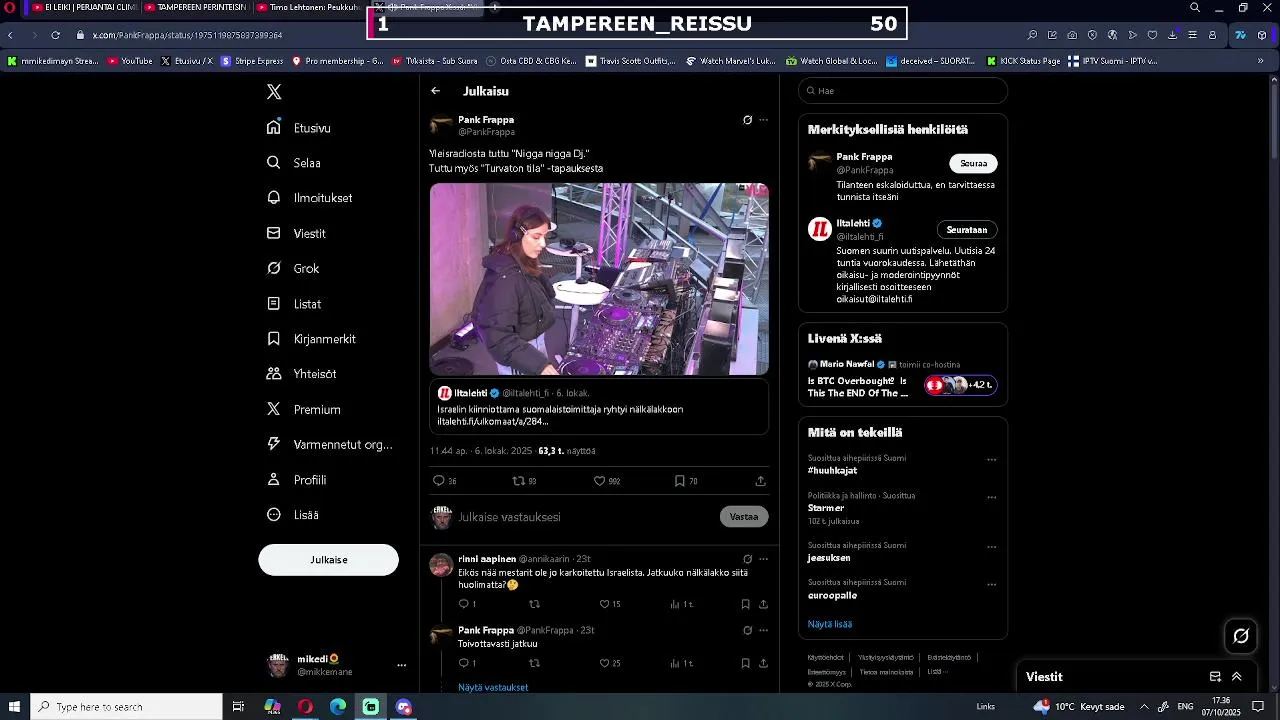Image resolution: width=1280 pixels, height=720 pixels.
Task: Open Opera from the taskbar
Action: point(305,707)
